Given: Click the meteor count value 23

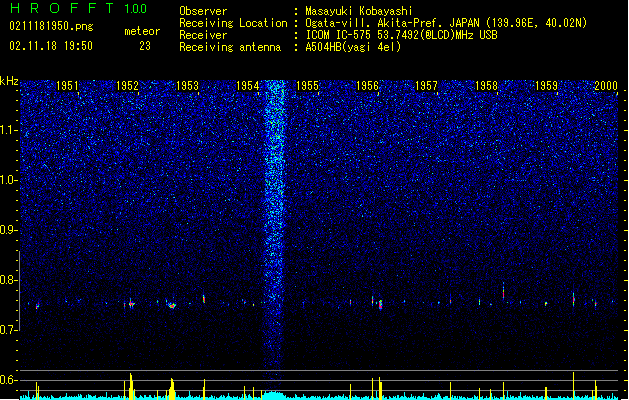Looking at the screenshot, I should click(x=145, y=46).
